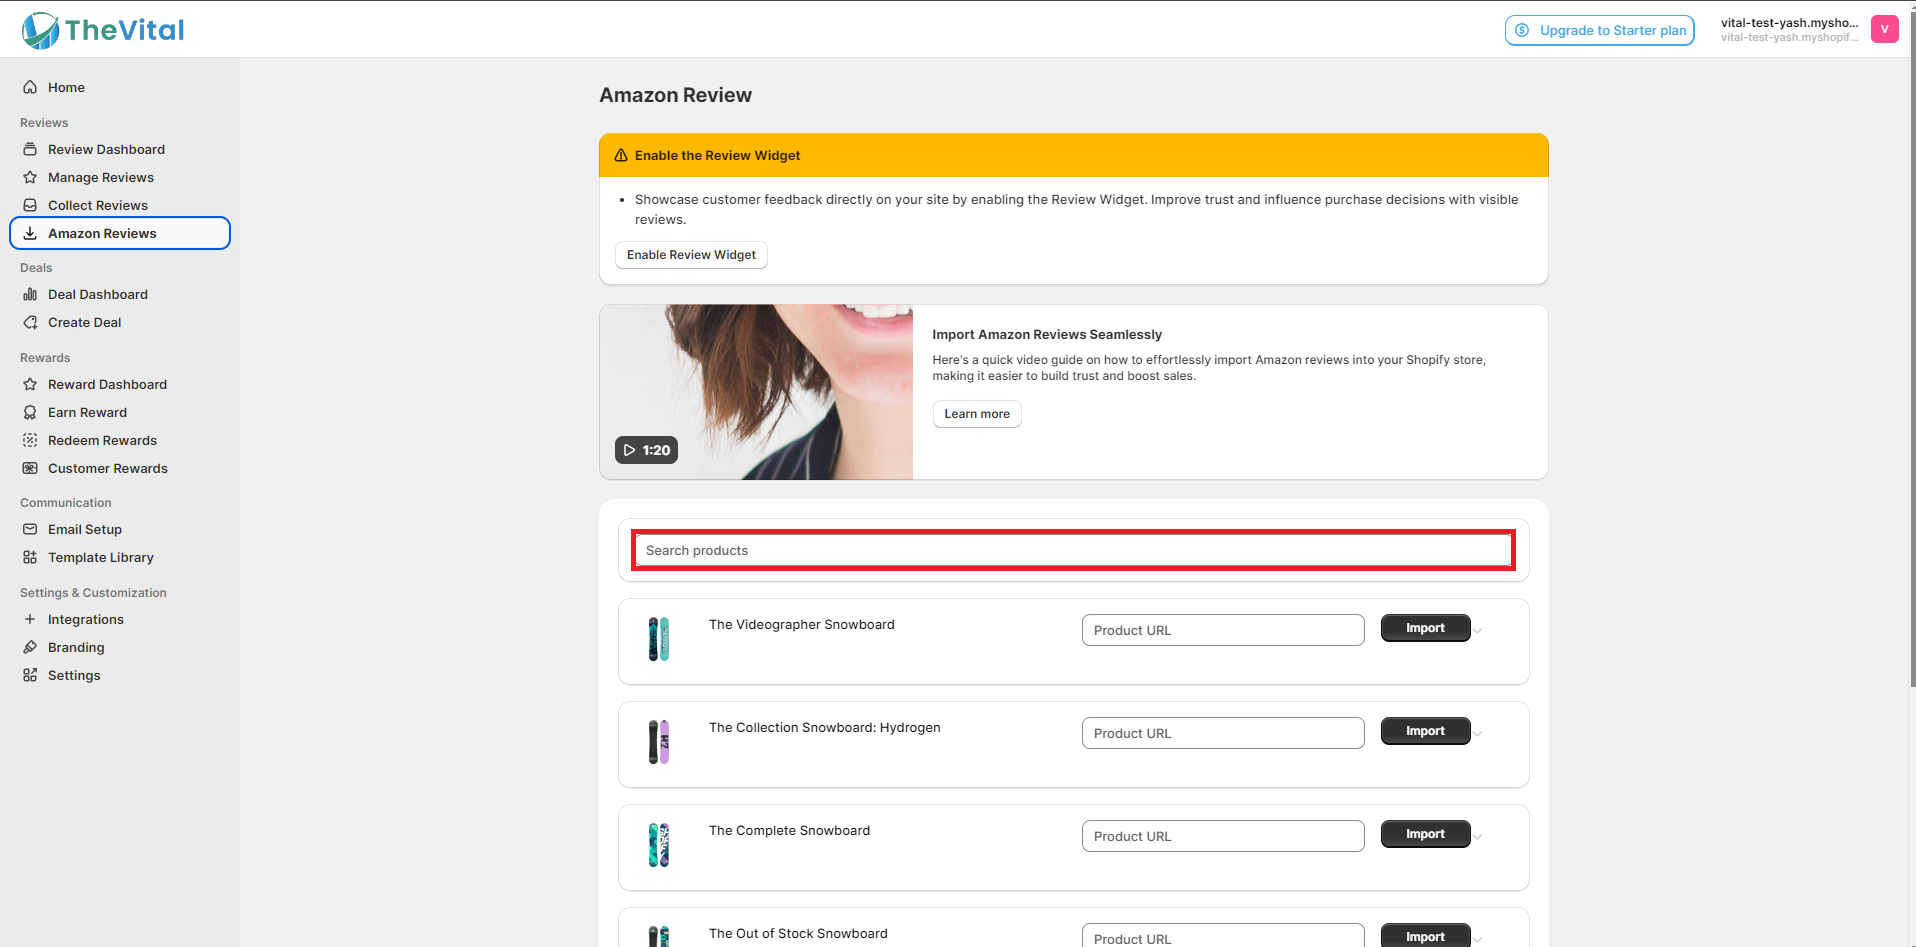
Task: Click the Branding brush icon
Action: tap(30, 647)
